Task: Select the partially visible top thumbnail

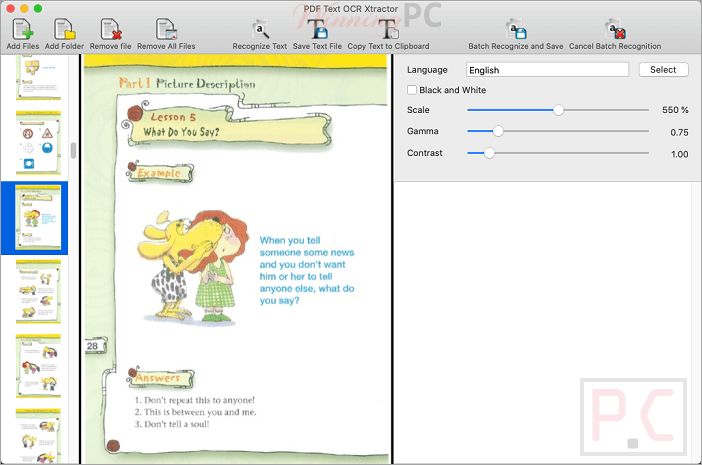Action: click(x=38, y=77)
